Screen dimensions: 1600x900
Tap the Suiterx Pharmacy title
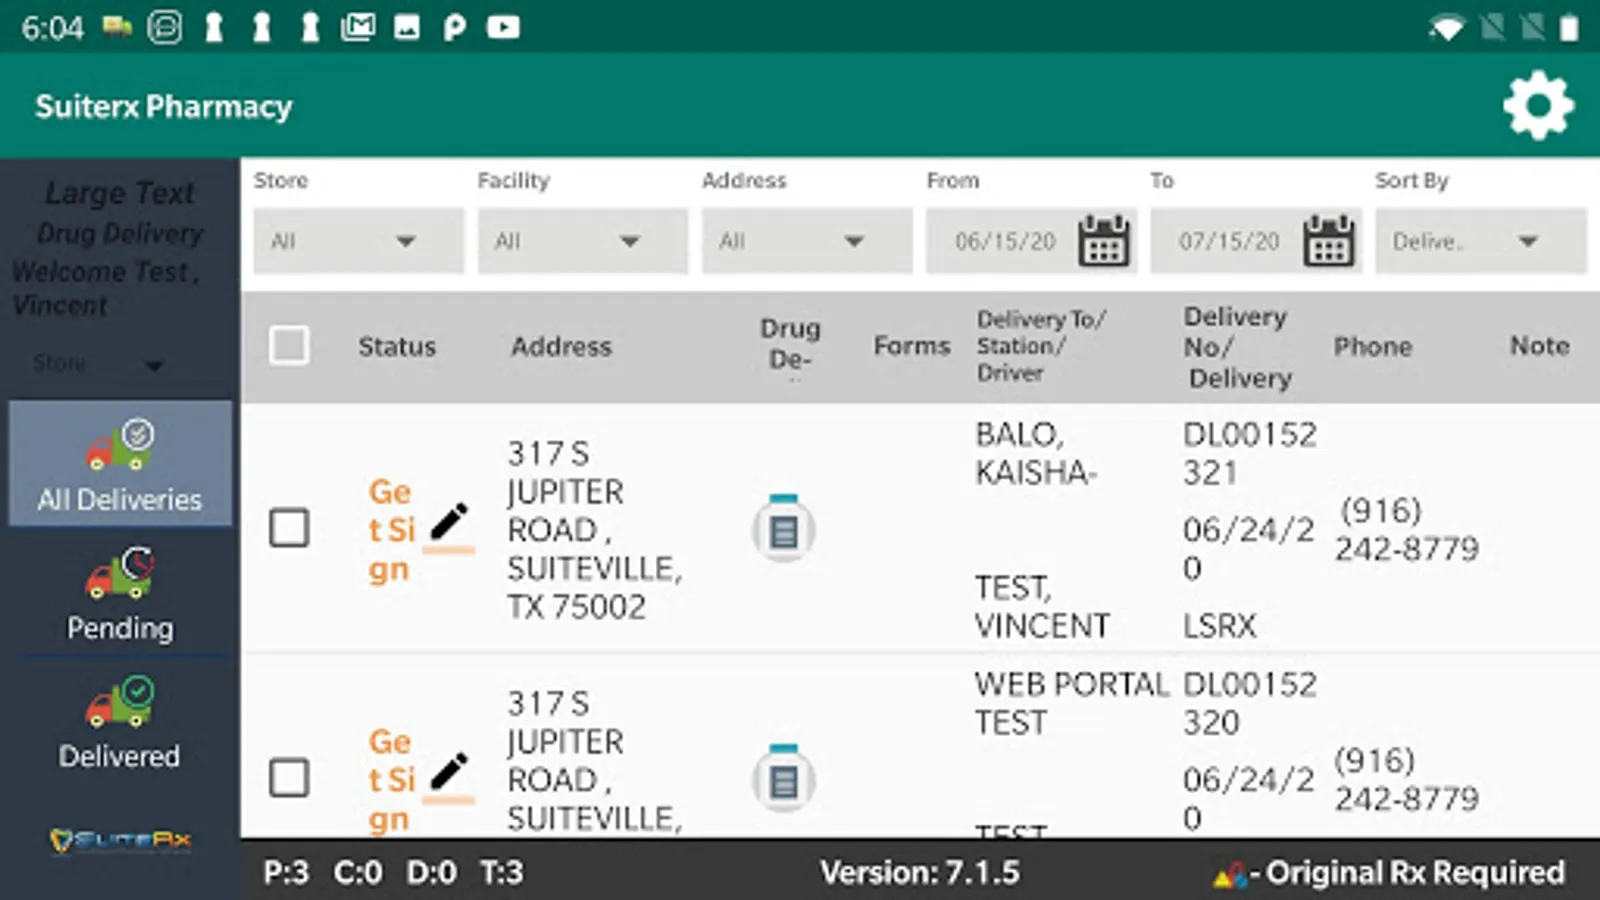(164, 106)
